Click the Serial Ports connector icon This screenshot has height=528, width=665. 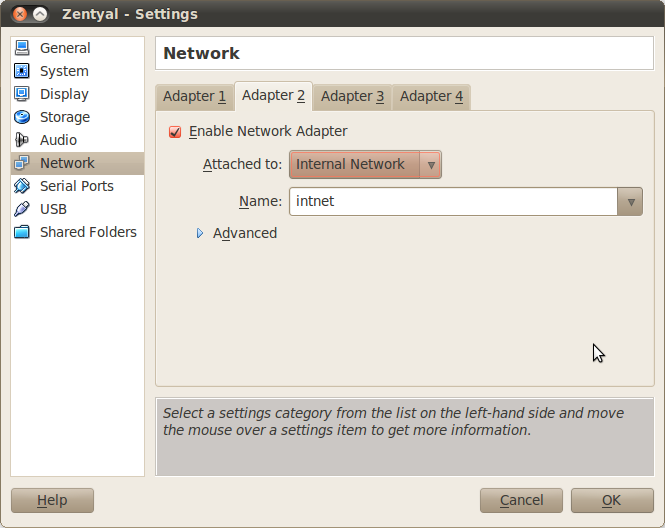pos(21,186)
